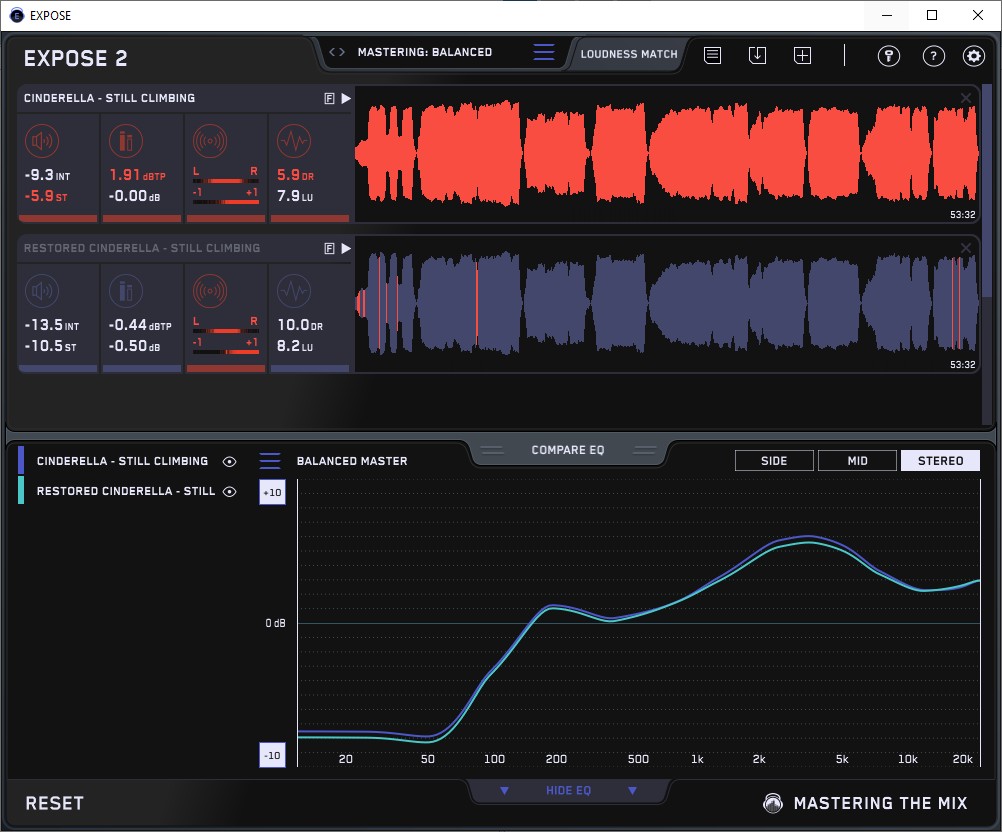1002x832 pixels.
Task: Click the dynamic range icon for Restored Cinderella track
Action: tap(294, 291)
